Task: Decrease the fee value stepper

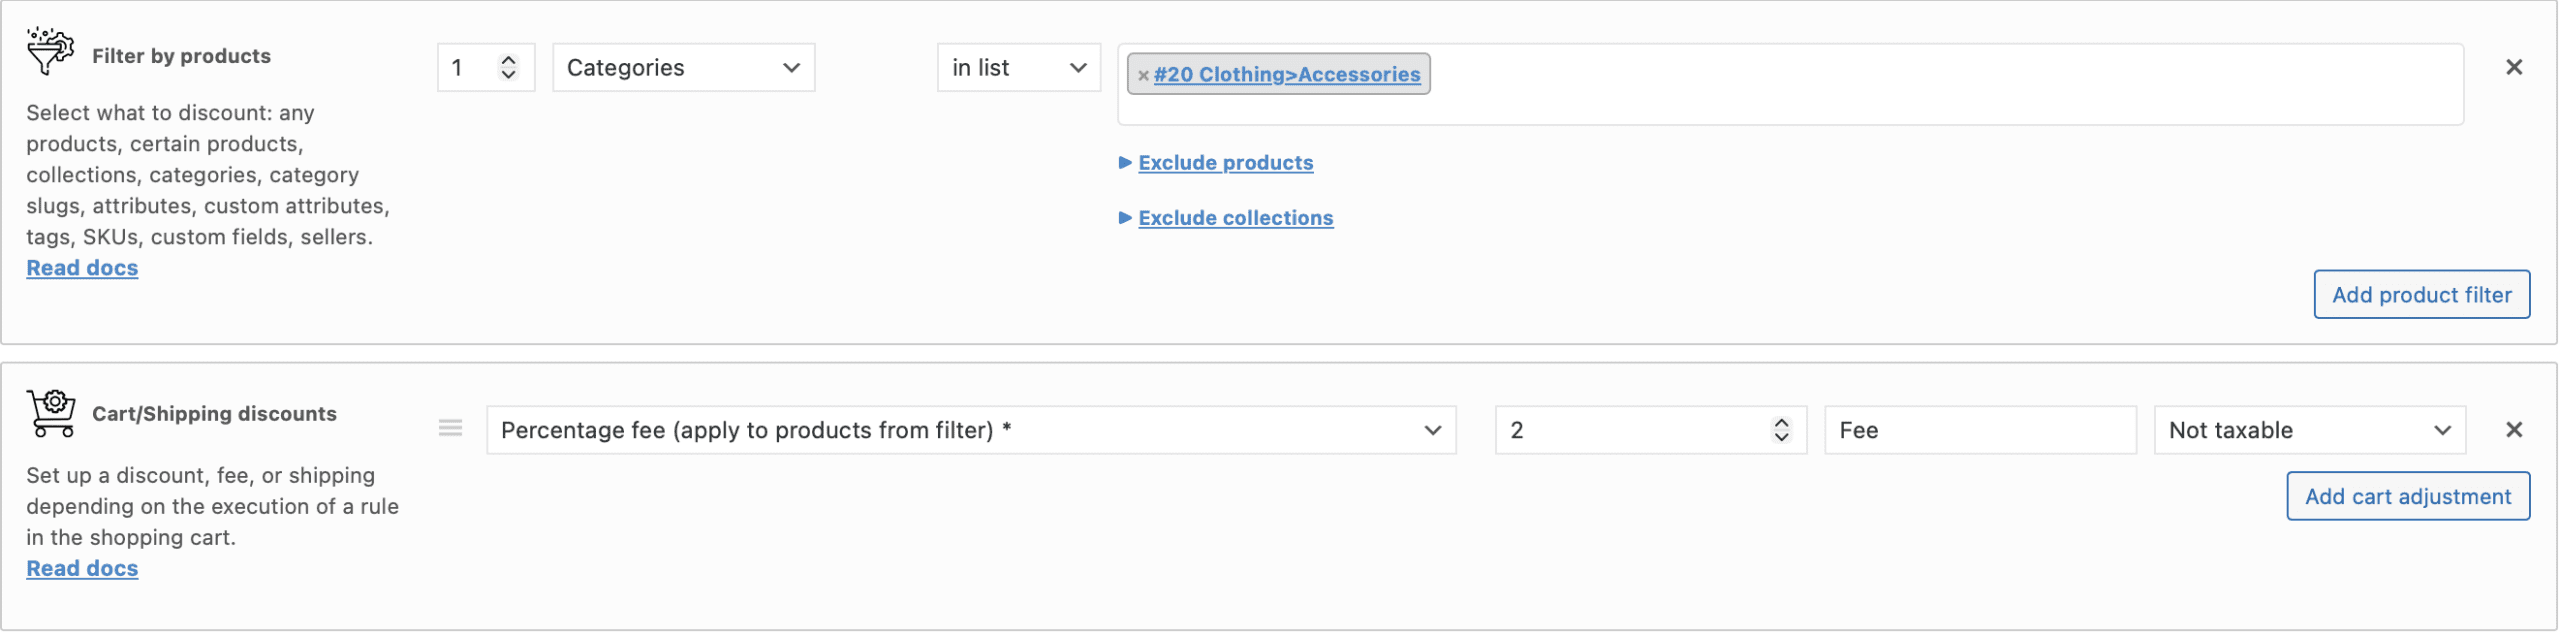Action: click(1781, 437)
